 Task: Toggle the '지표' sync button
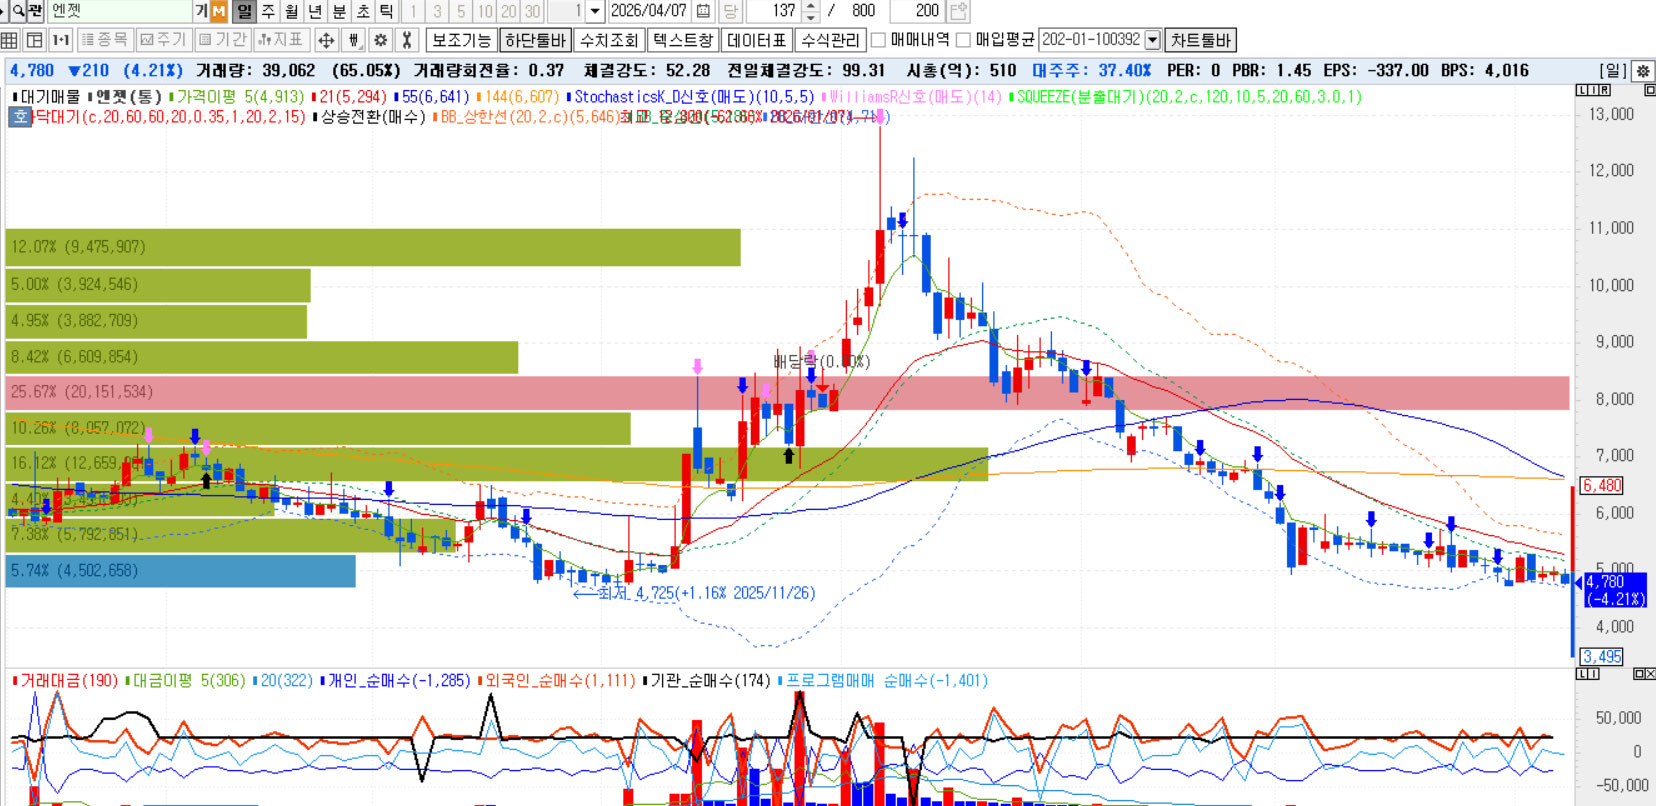[280, 40]
